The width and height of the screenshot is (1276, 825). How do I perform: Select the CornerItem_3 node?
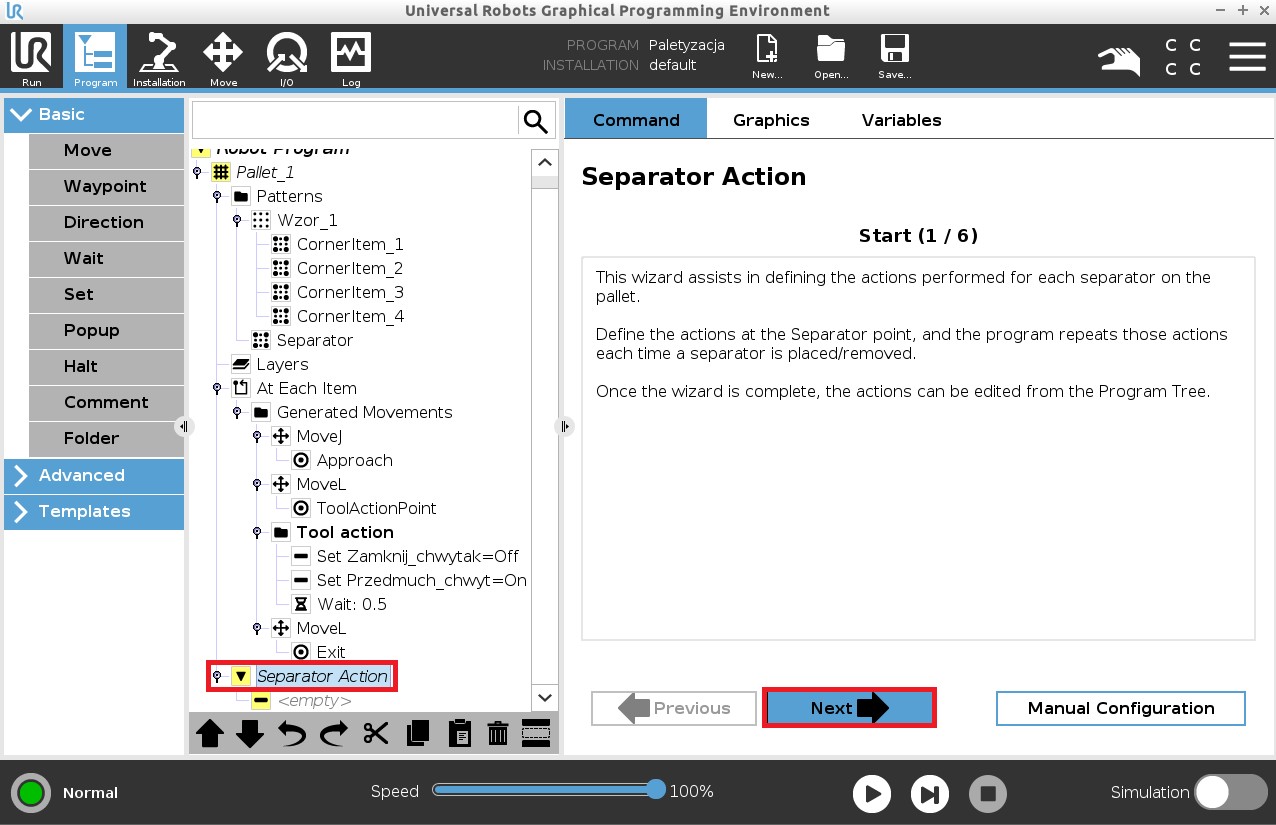[x=350, y=292]
